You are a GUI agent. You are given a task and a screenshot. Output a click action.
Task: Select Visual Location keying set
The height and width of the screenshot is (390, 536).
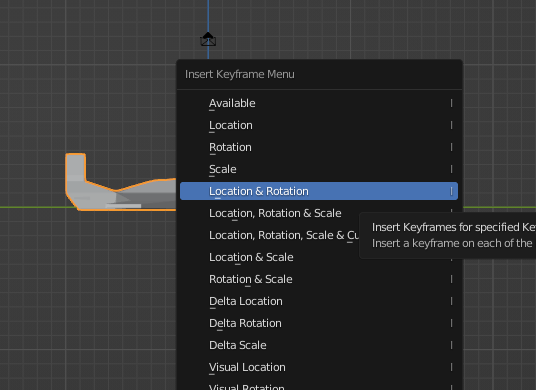(319, 367)
